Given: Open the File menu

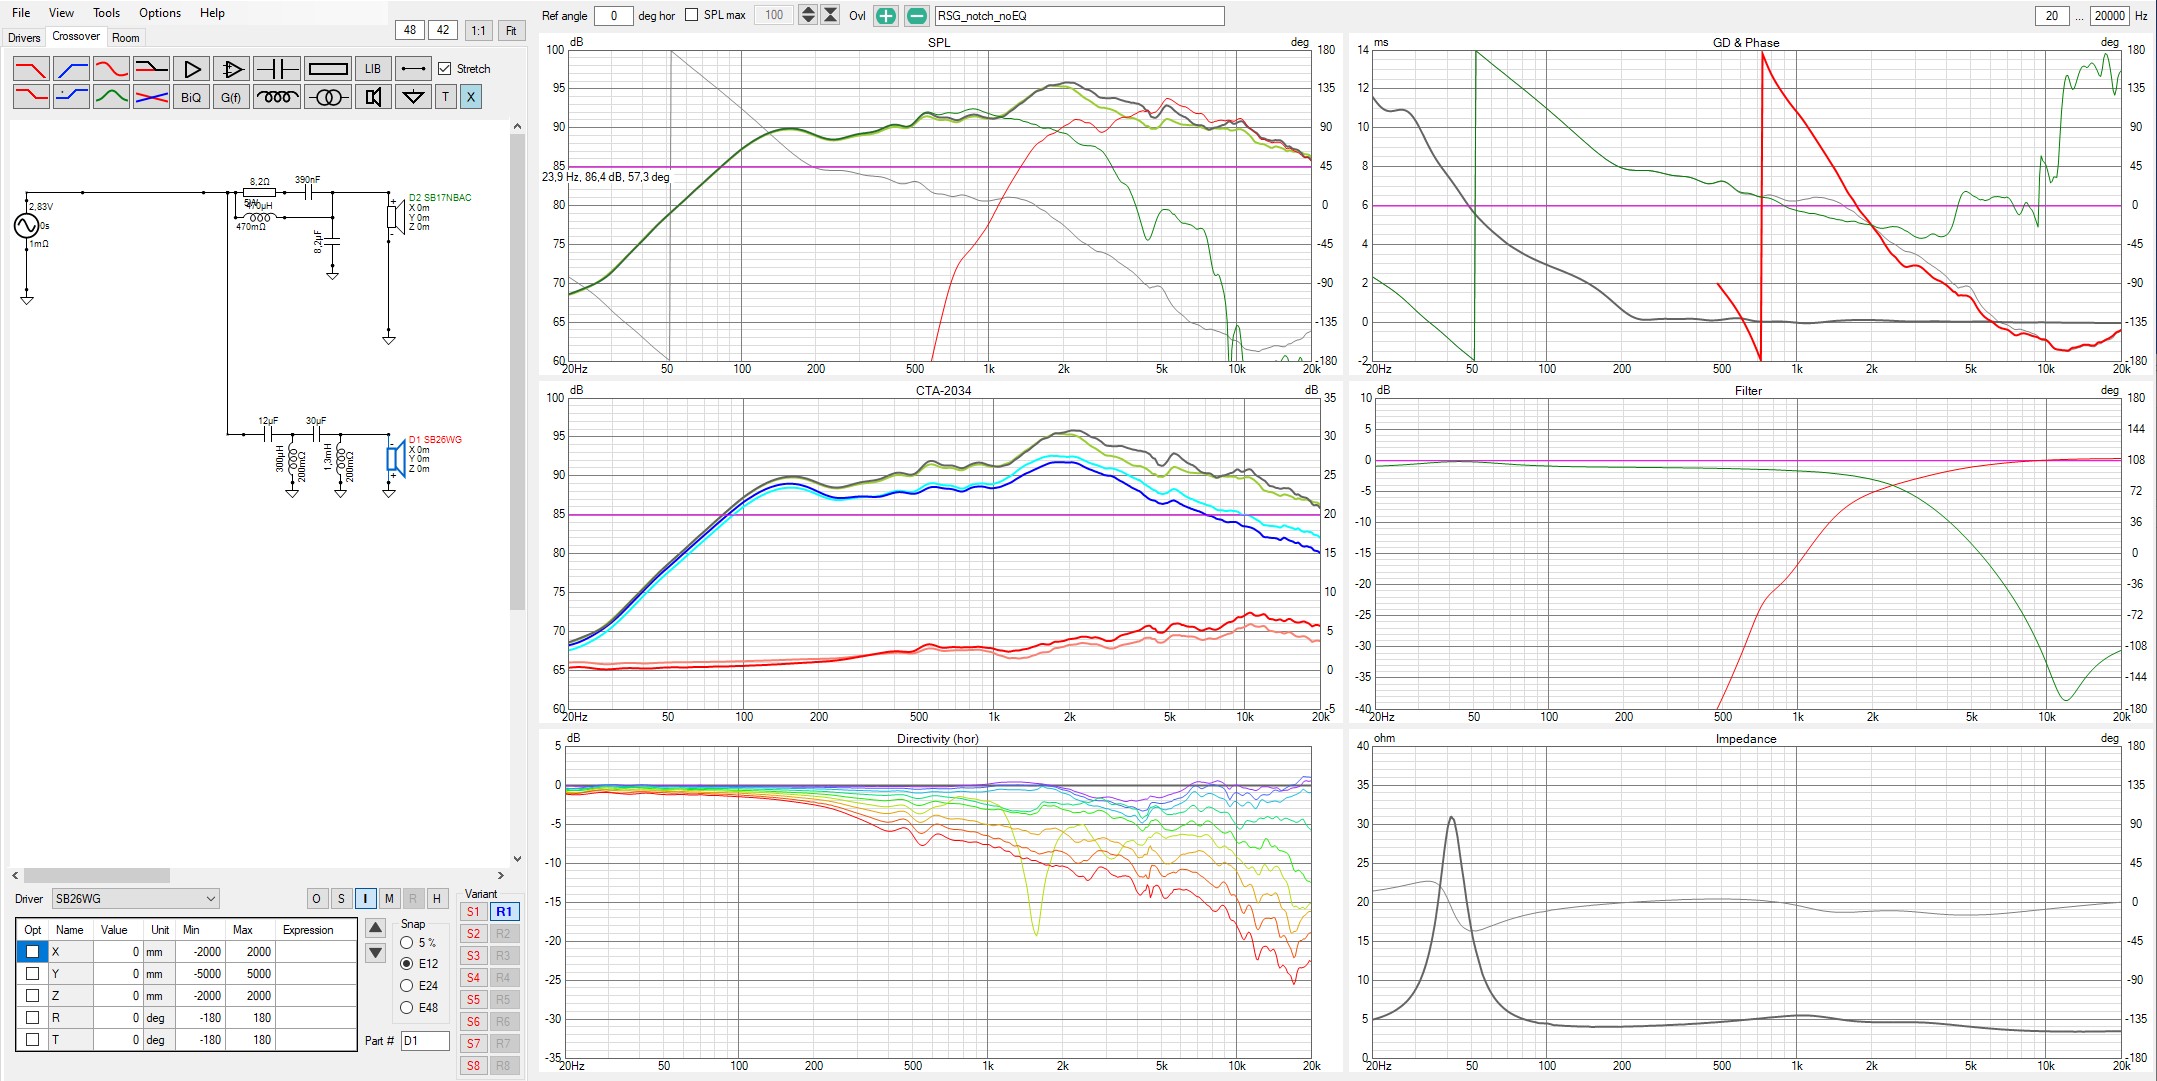Looking at the screenshot, I should coord(21,13).
